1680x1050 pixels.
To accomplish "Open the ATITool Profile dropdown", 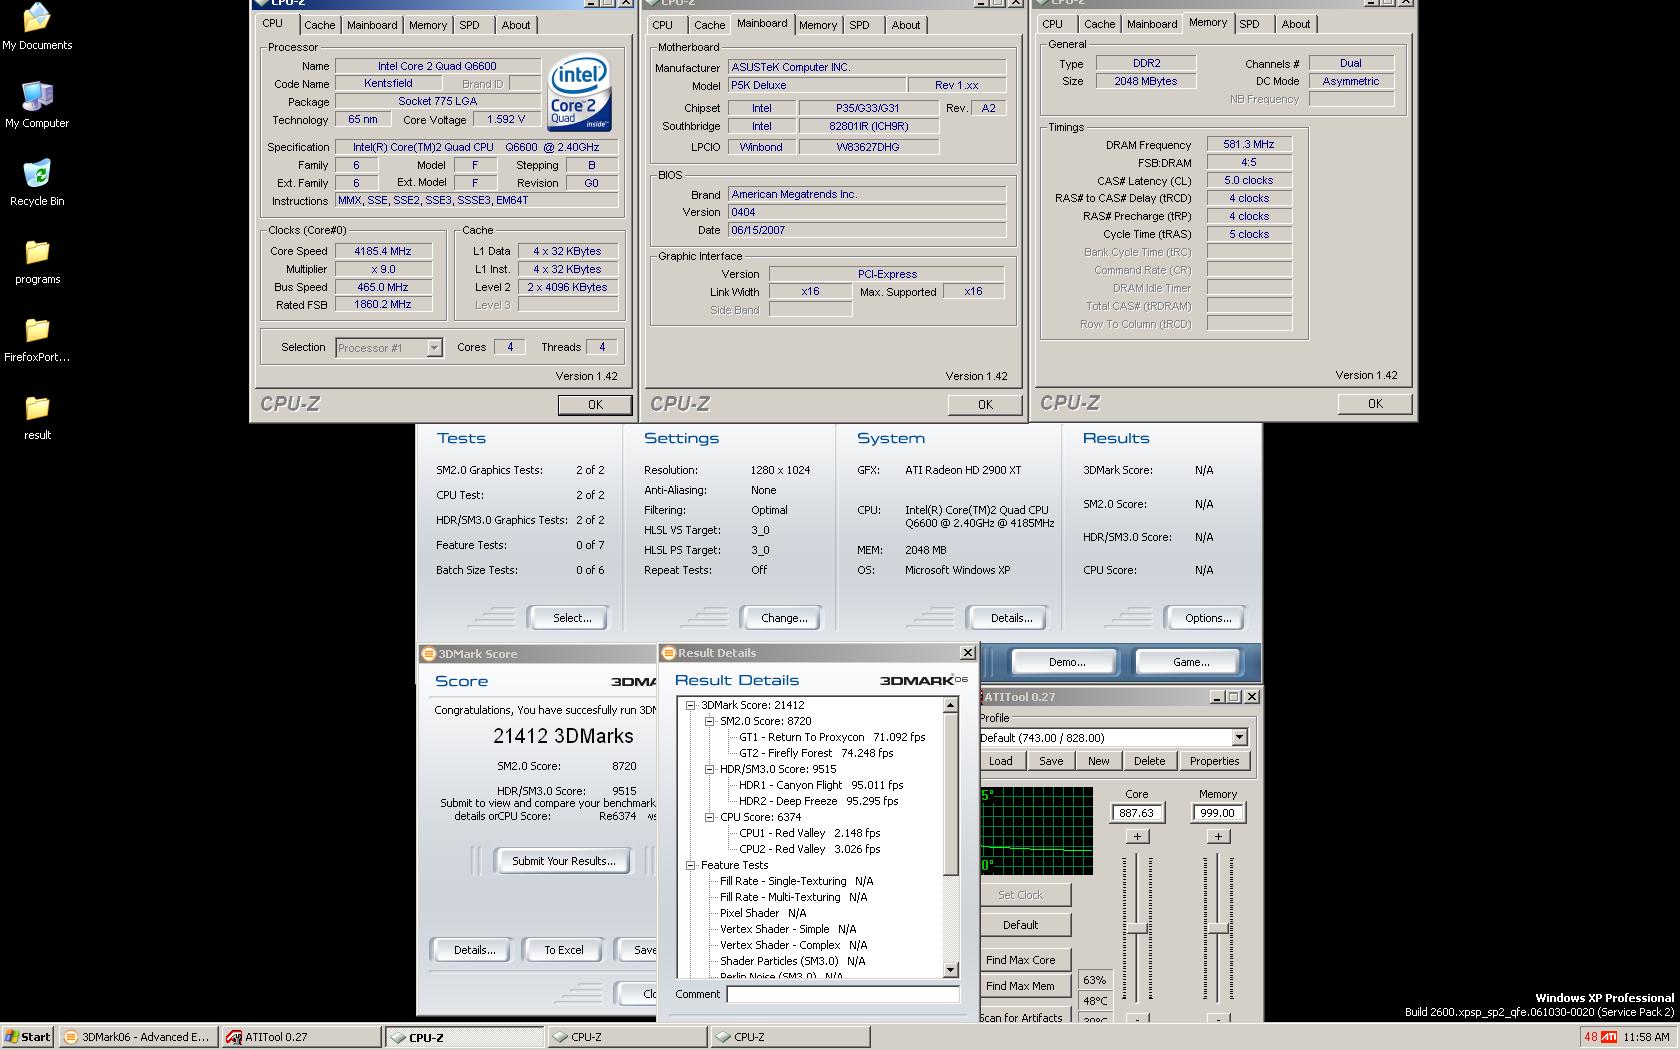I will pyautogui.click(x=1239, y=737).
